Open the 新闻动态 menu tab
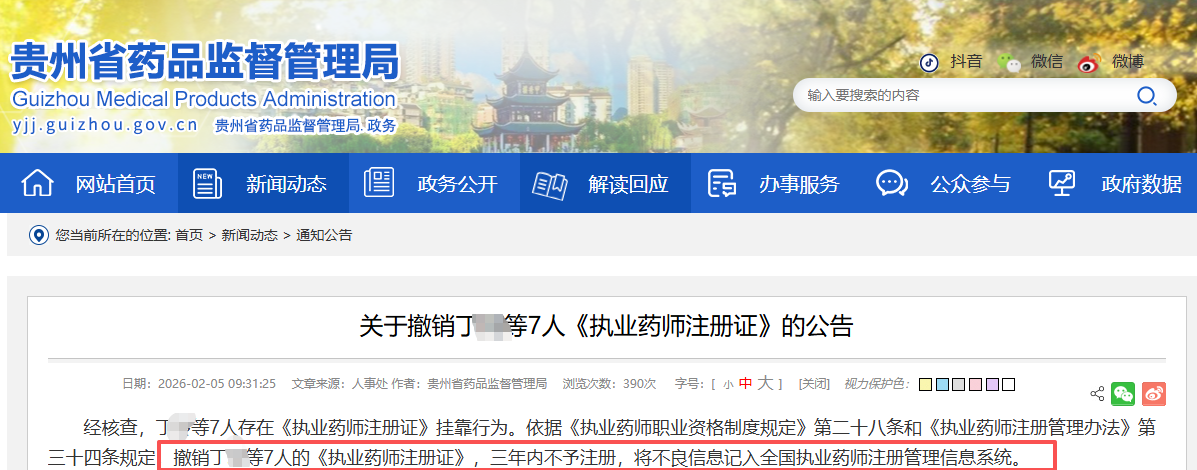This screenshot has height=470, width=1197. pyautogui.click(x=263, y=183)
